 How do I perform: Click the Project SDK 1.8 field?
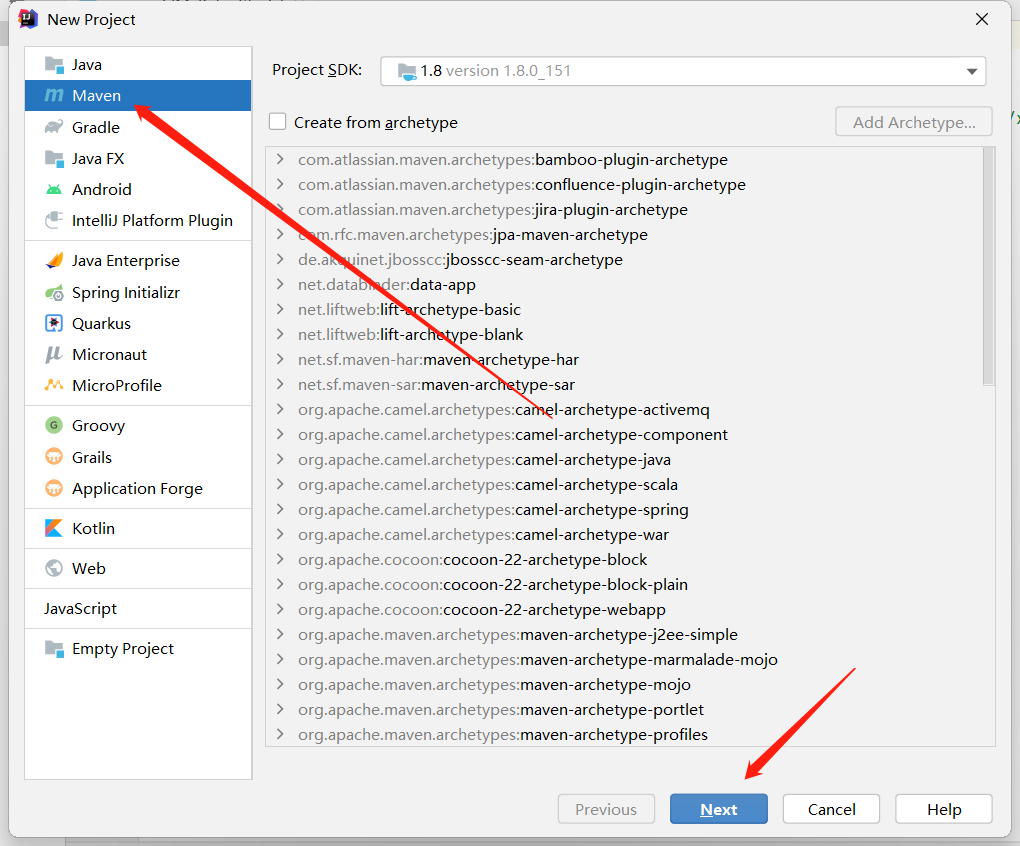(683, 71)
